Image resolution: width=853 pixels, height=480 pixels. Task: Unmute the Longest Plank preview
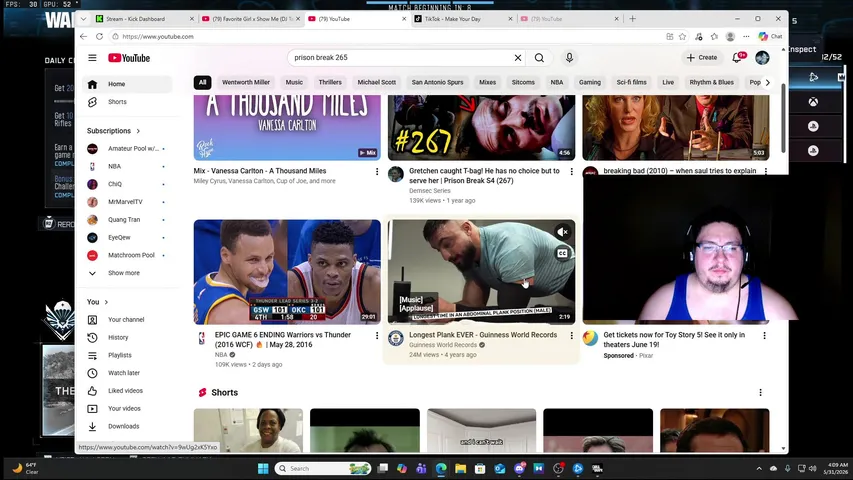563,232
